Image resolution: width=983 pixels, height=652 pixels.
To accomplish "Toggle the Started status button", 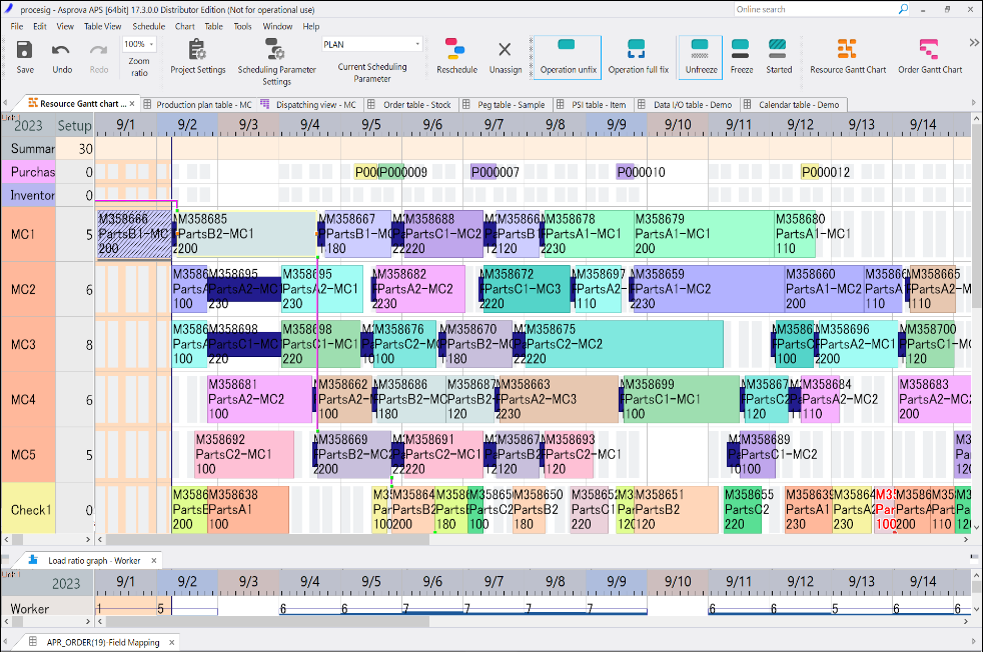I will pyautogui.click(x=778, y=56).
